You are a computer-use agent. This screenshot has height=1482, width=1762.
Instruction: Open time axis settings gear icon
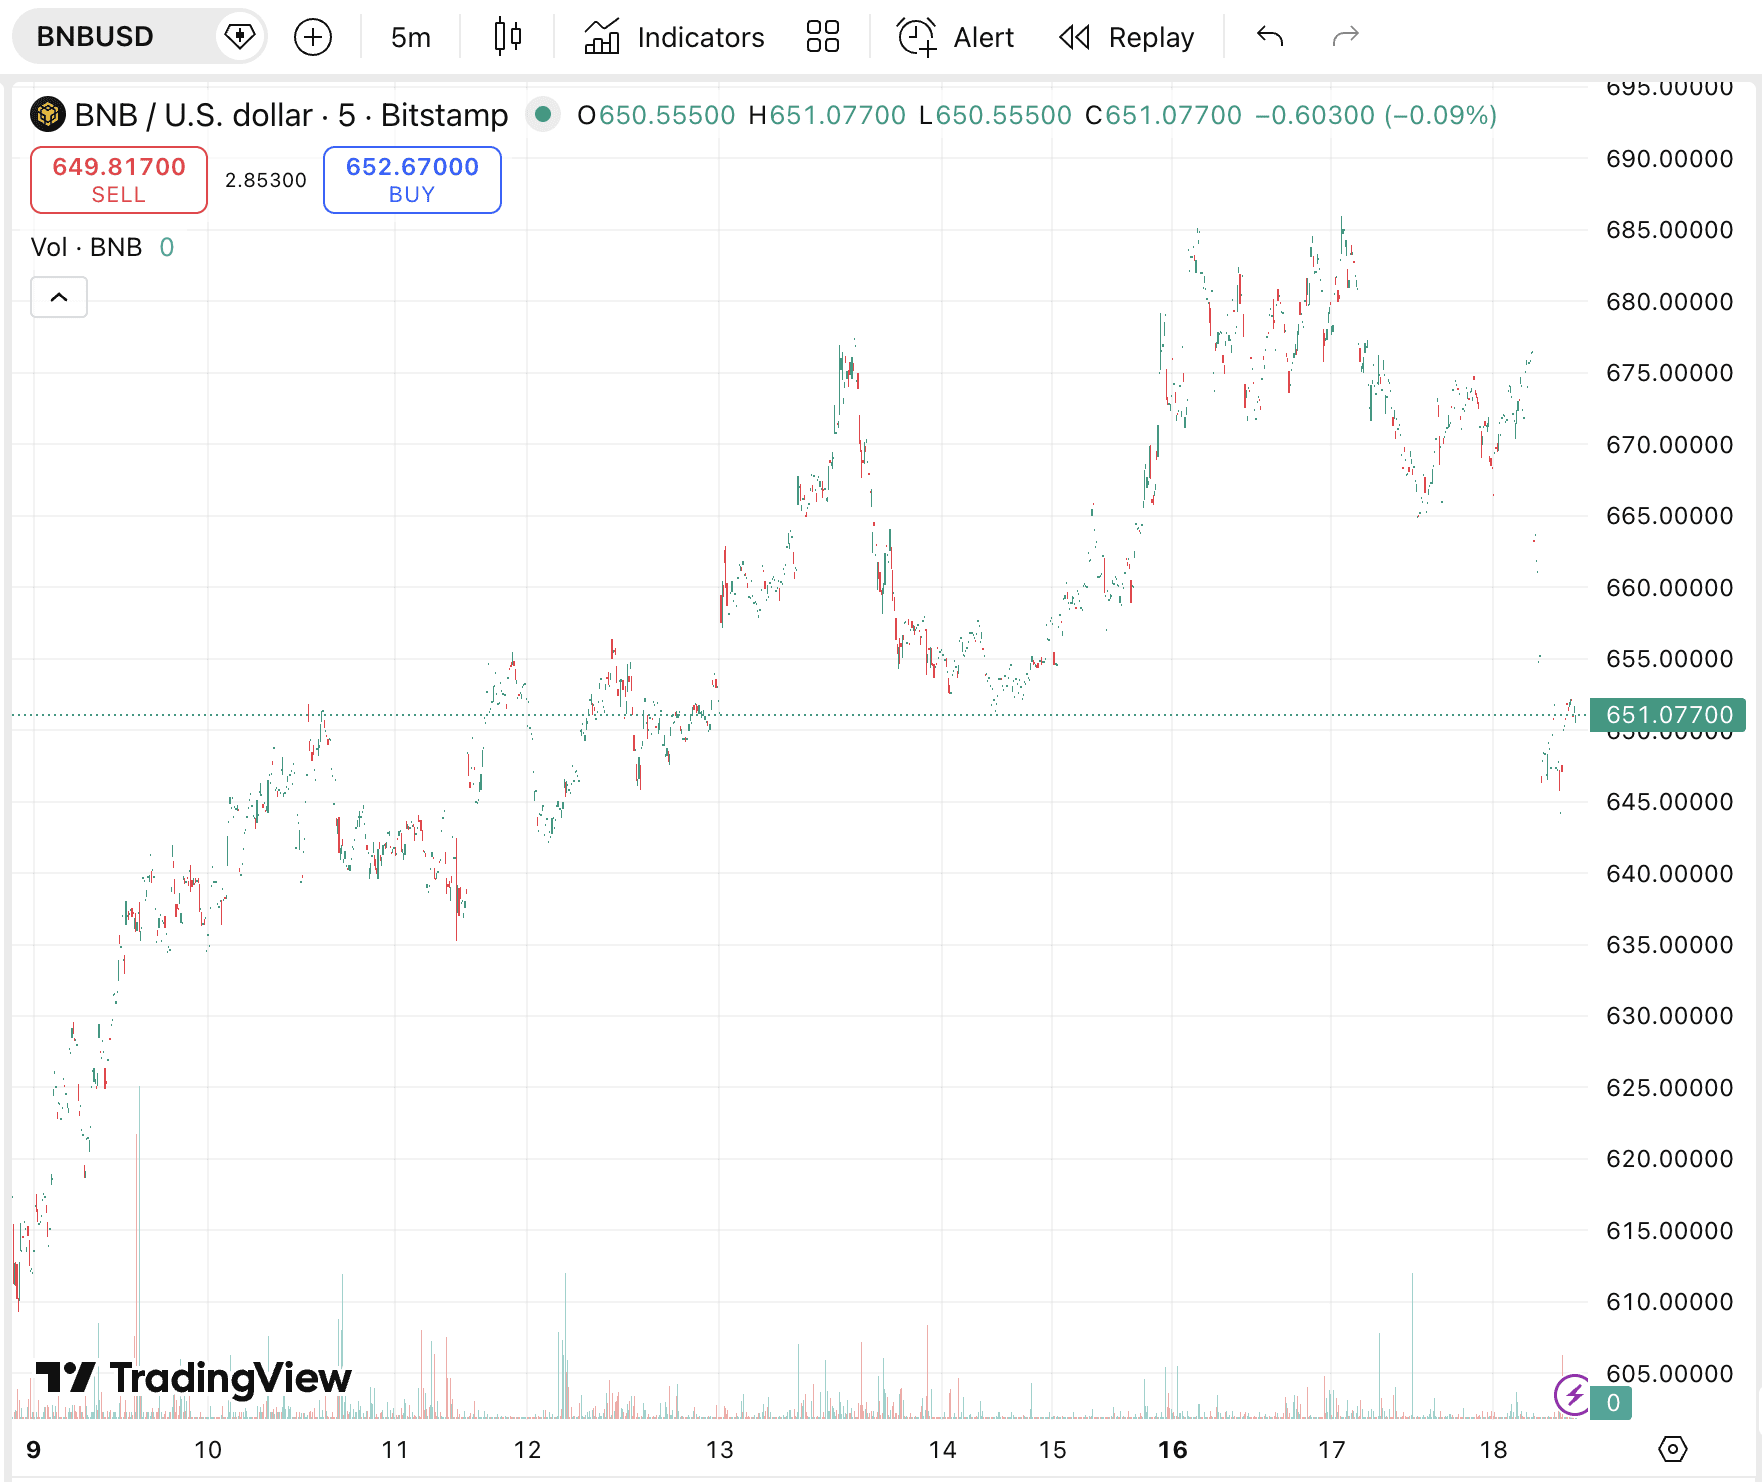(1672, 1448)
